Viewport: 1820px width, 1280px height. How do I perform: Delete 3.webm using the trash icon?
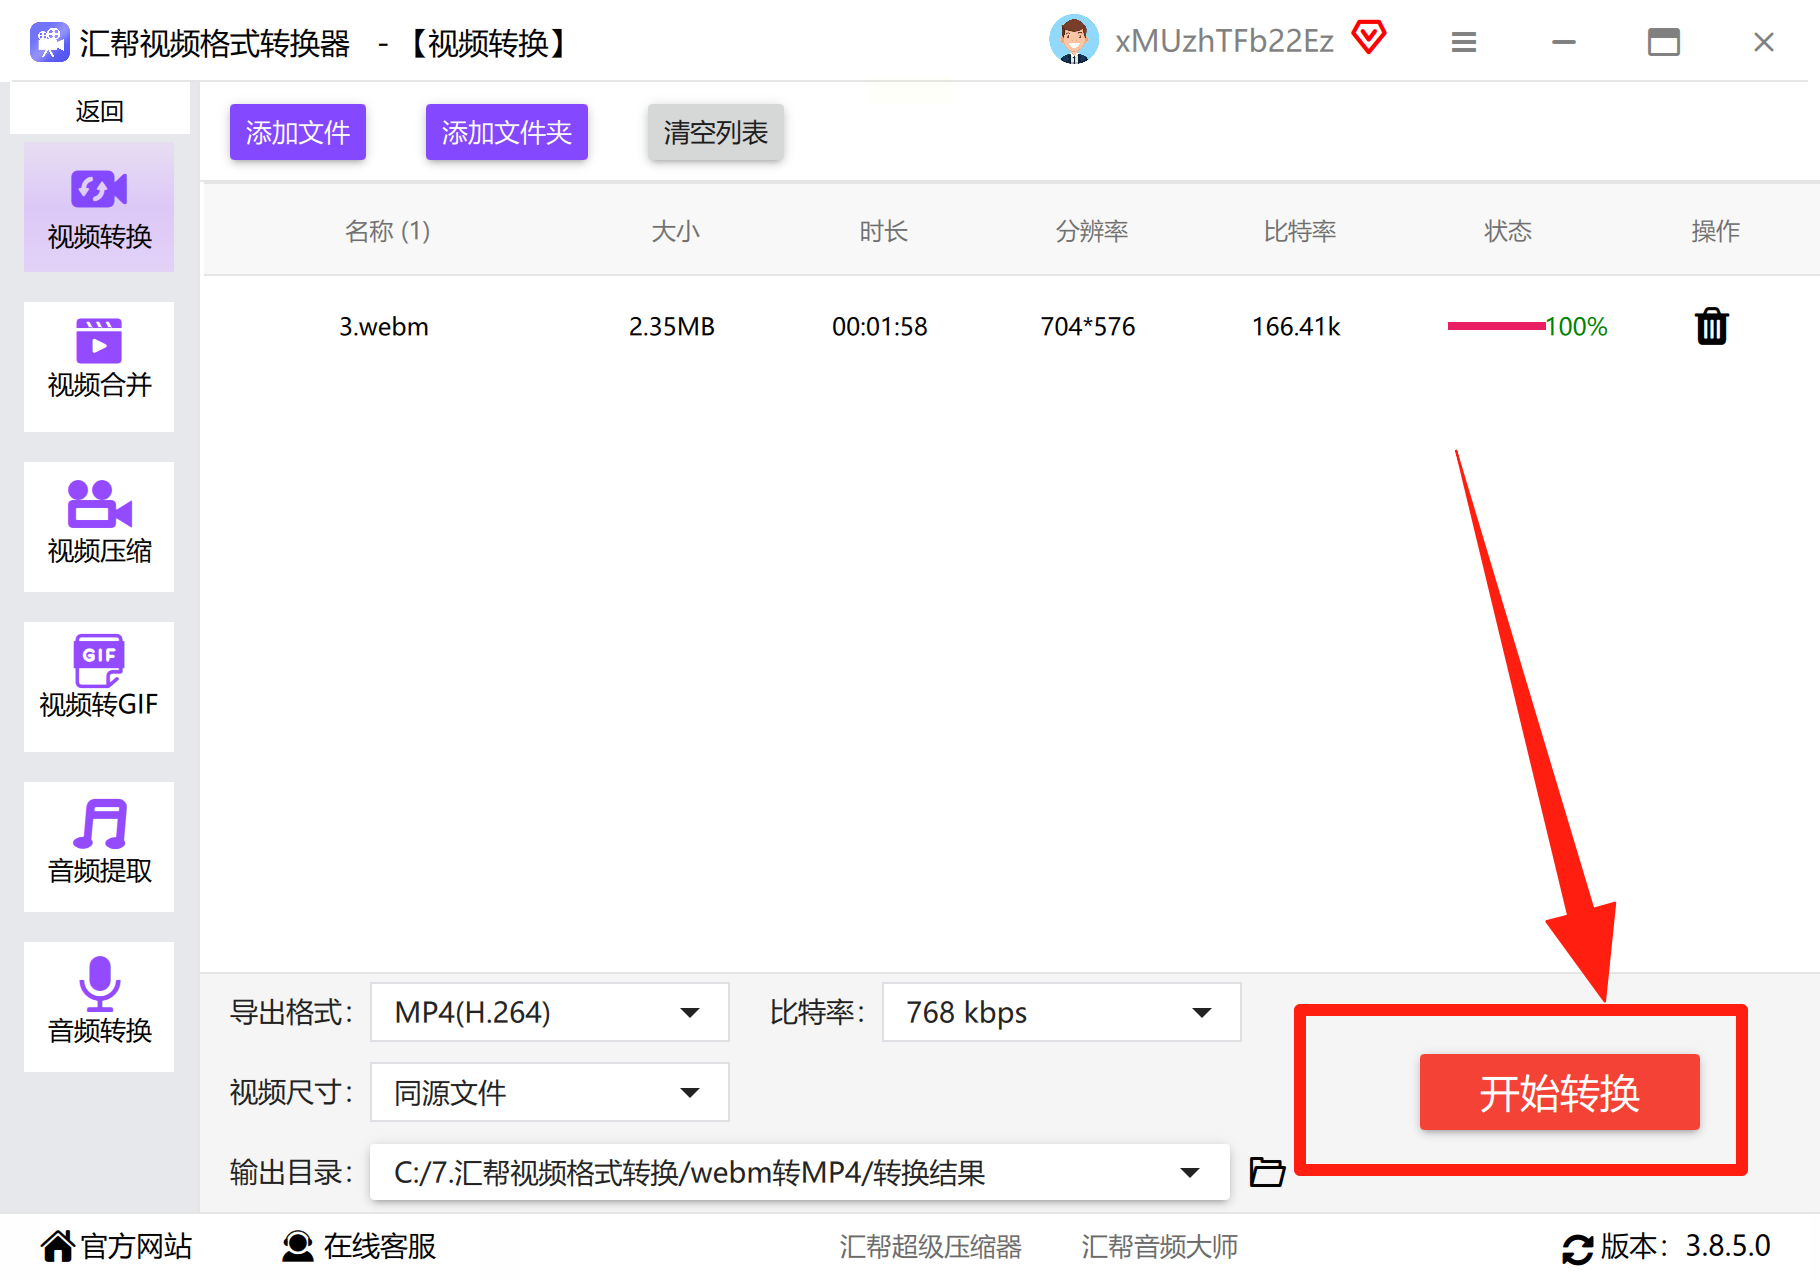1711,326
